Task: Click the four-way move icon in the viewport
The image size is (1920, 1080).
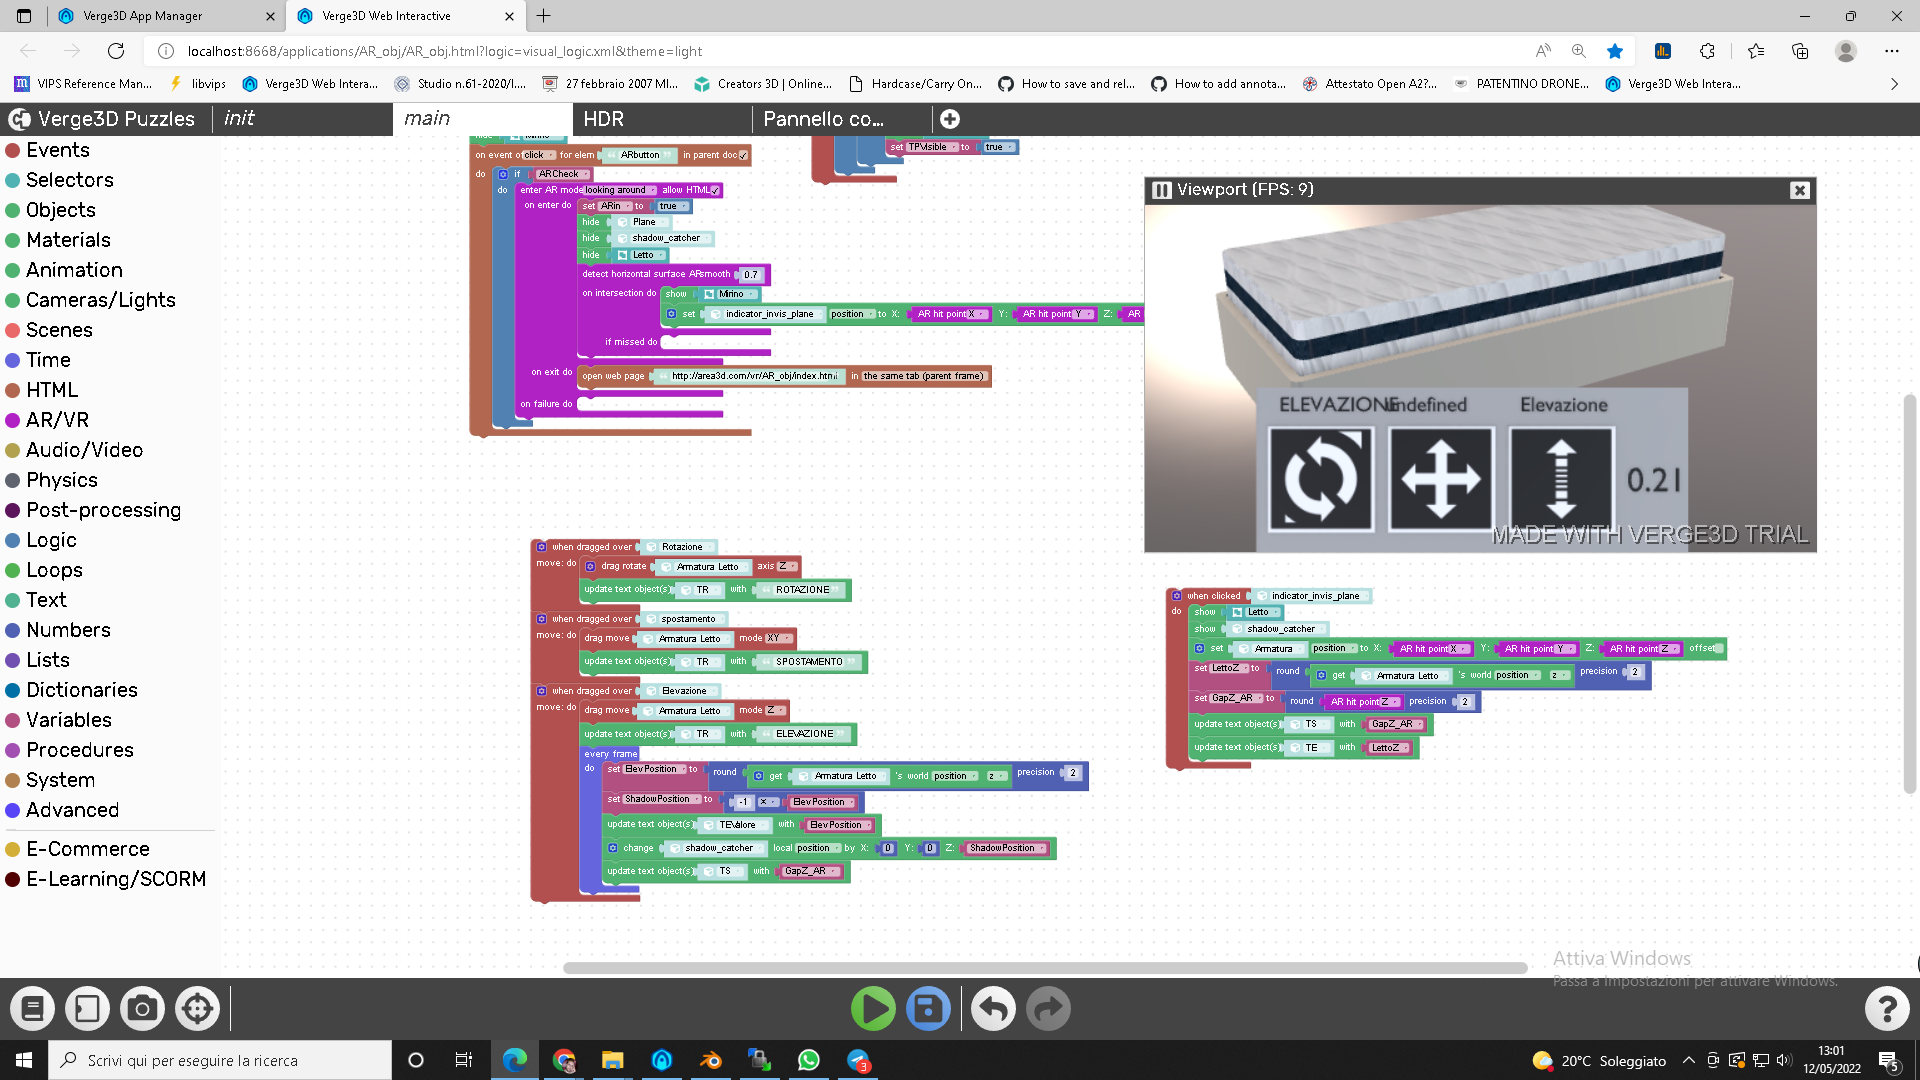Action: pos(1441,478)
